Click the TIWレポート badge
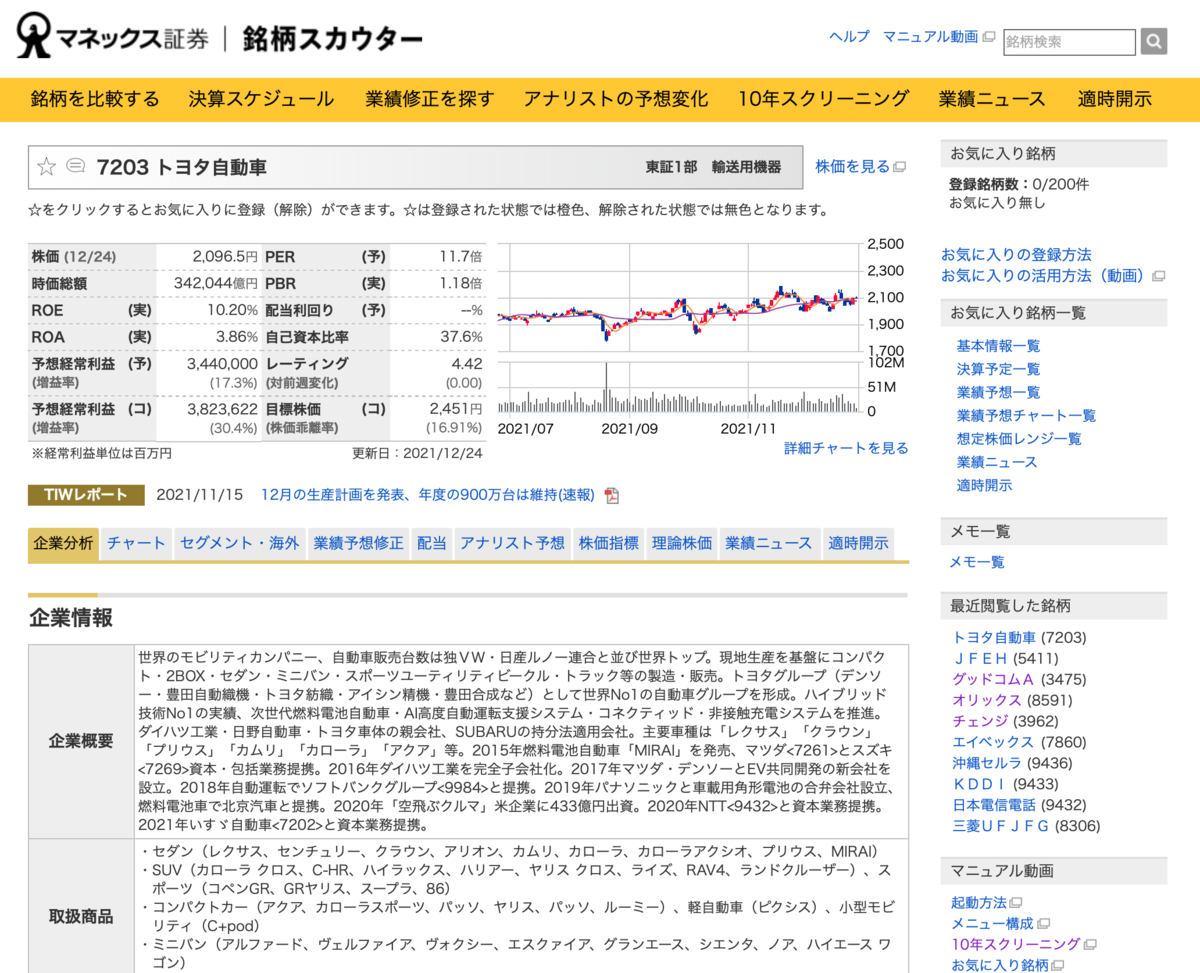Viewport: 1200px width, 973px height. pos(86,495)
